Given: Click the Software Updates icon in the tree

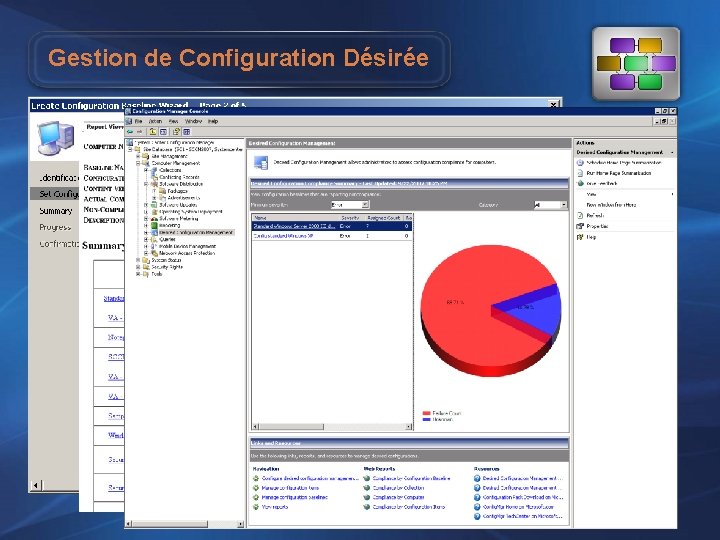Looking at the screenshot, I should [155, 205].
